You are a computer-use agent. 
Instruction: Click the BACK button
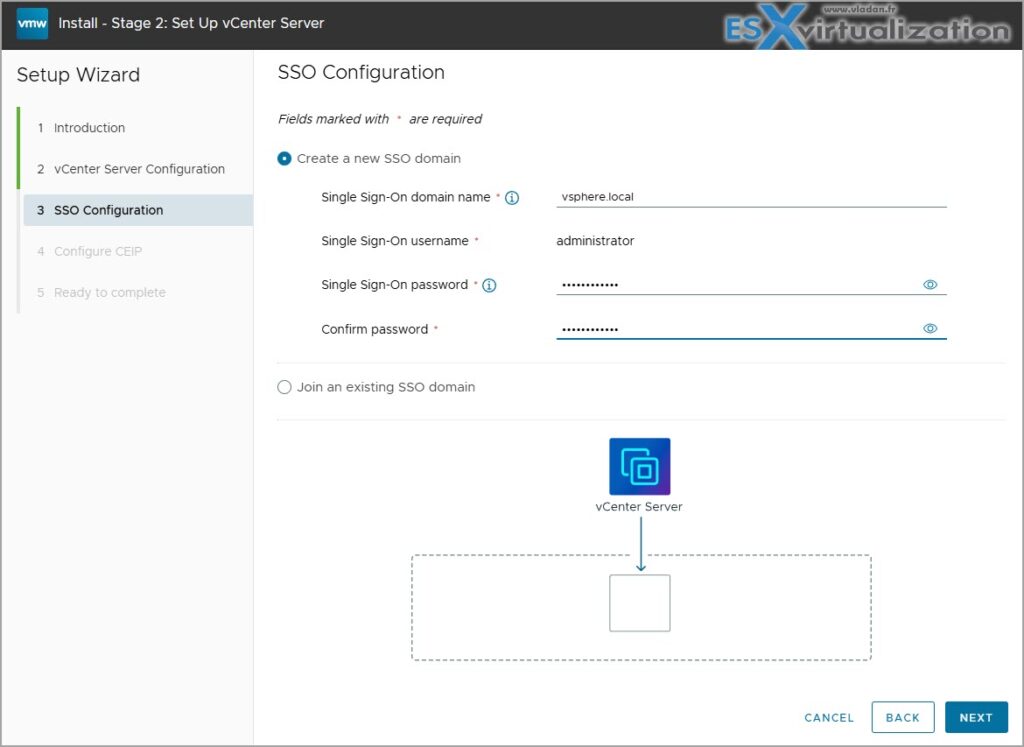(902, 717)
